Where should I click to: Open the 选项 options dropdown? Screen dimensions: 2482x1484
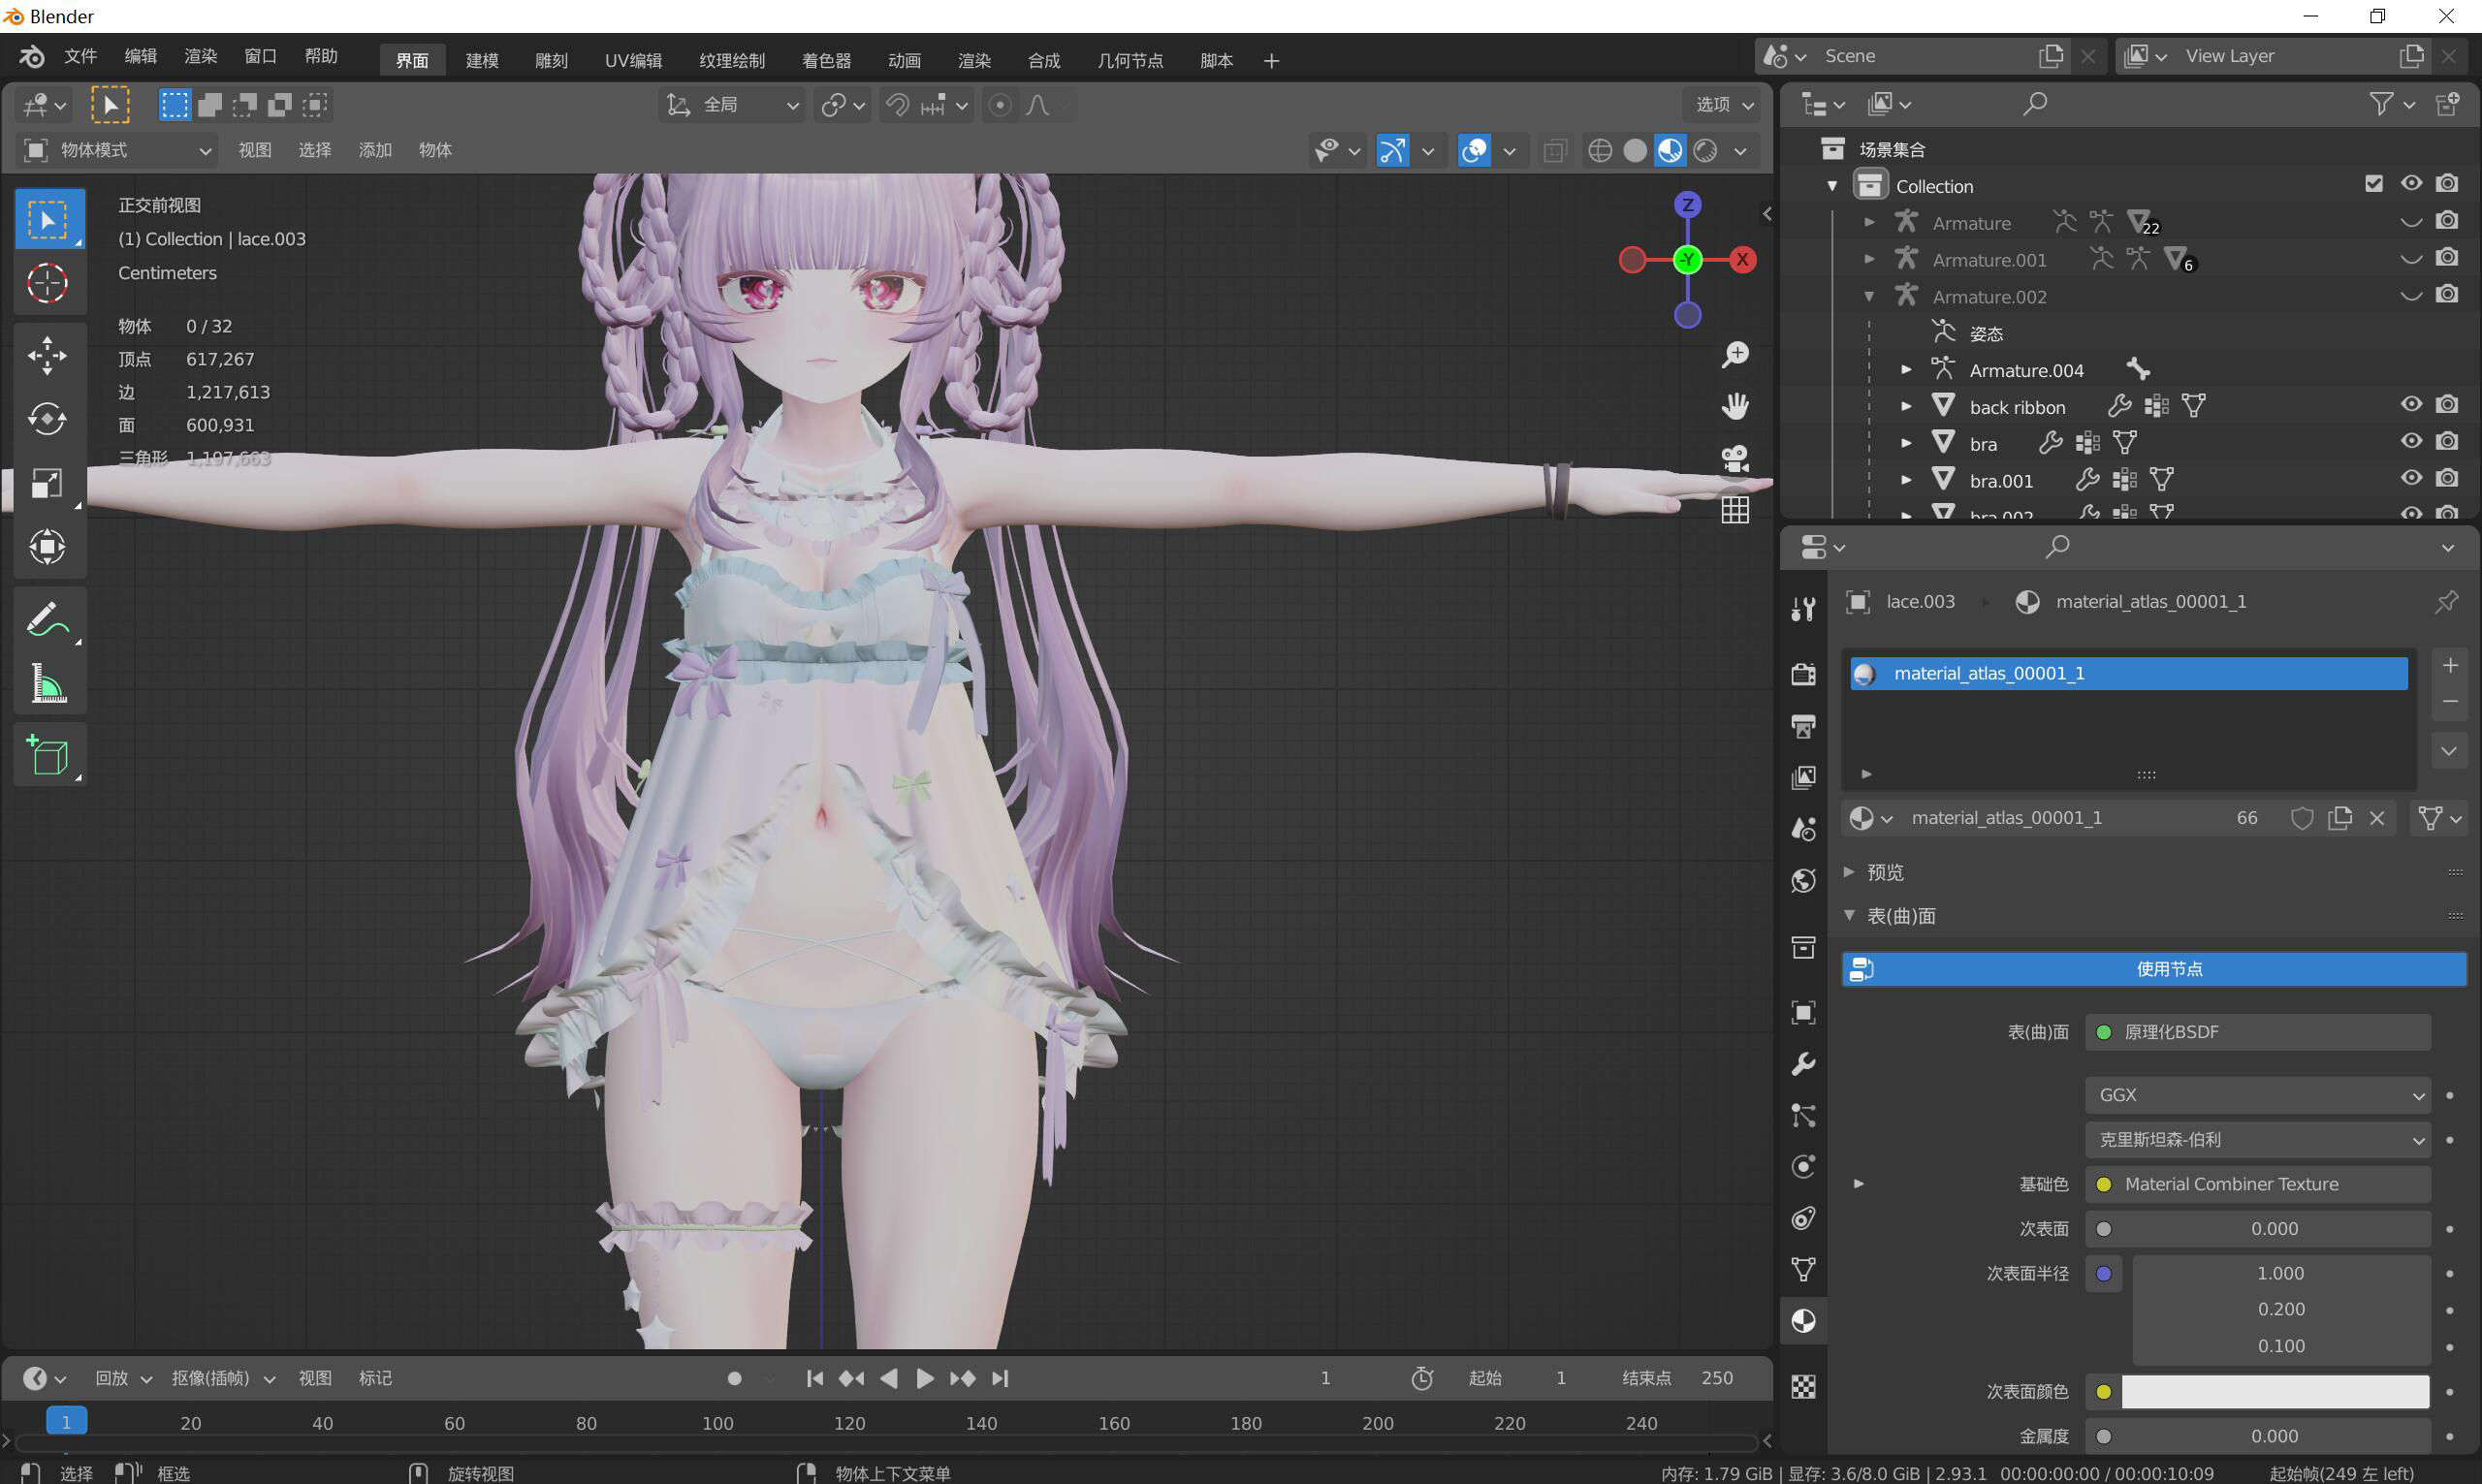tap(1723, 105)
